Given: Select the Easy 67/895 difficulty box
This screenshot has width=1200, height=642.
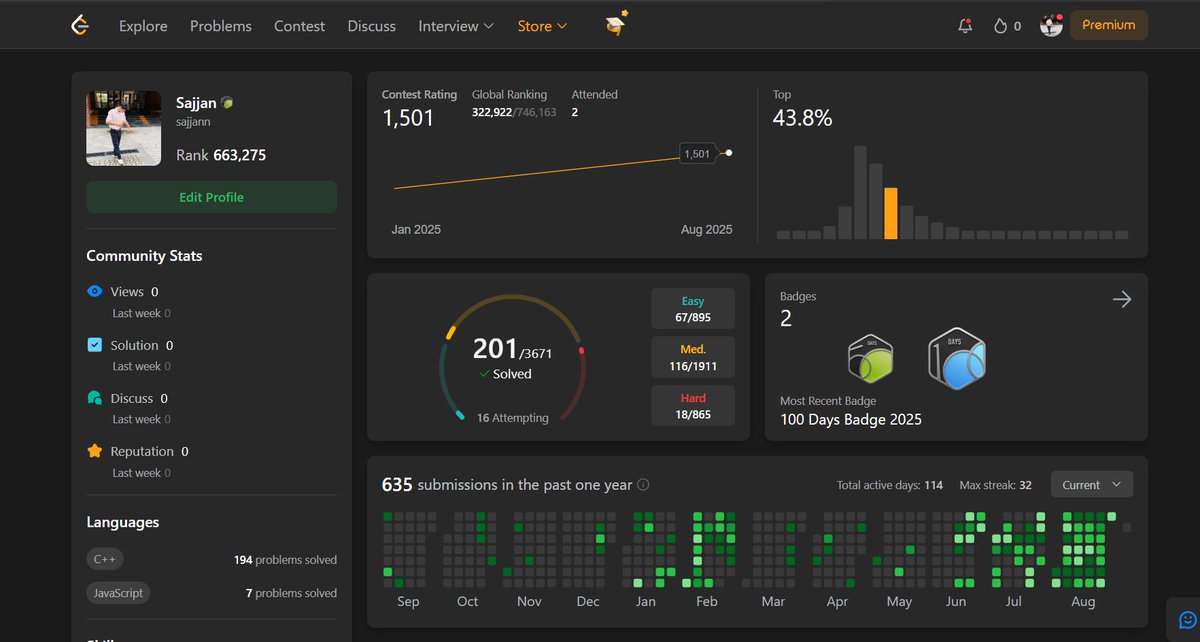Looking at the screenshot, I should point(693,309).
